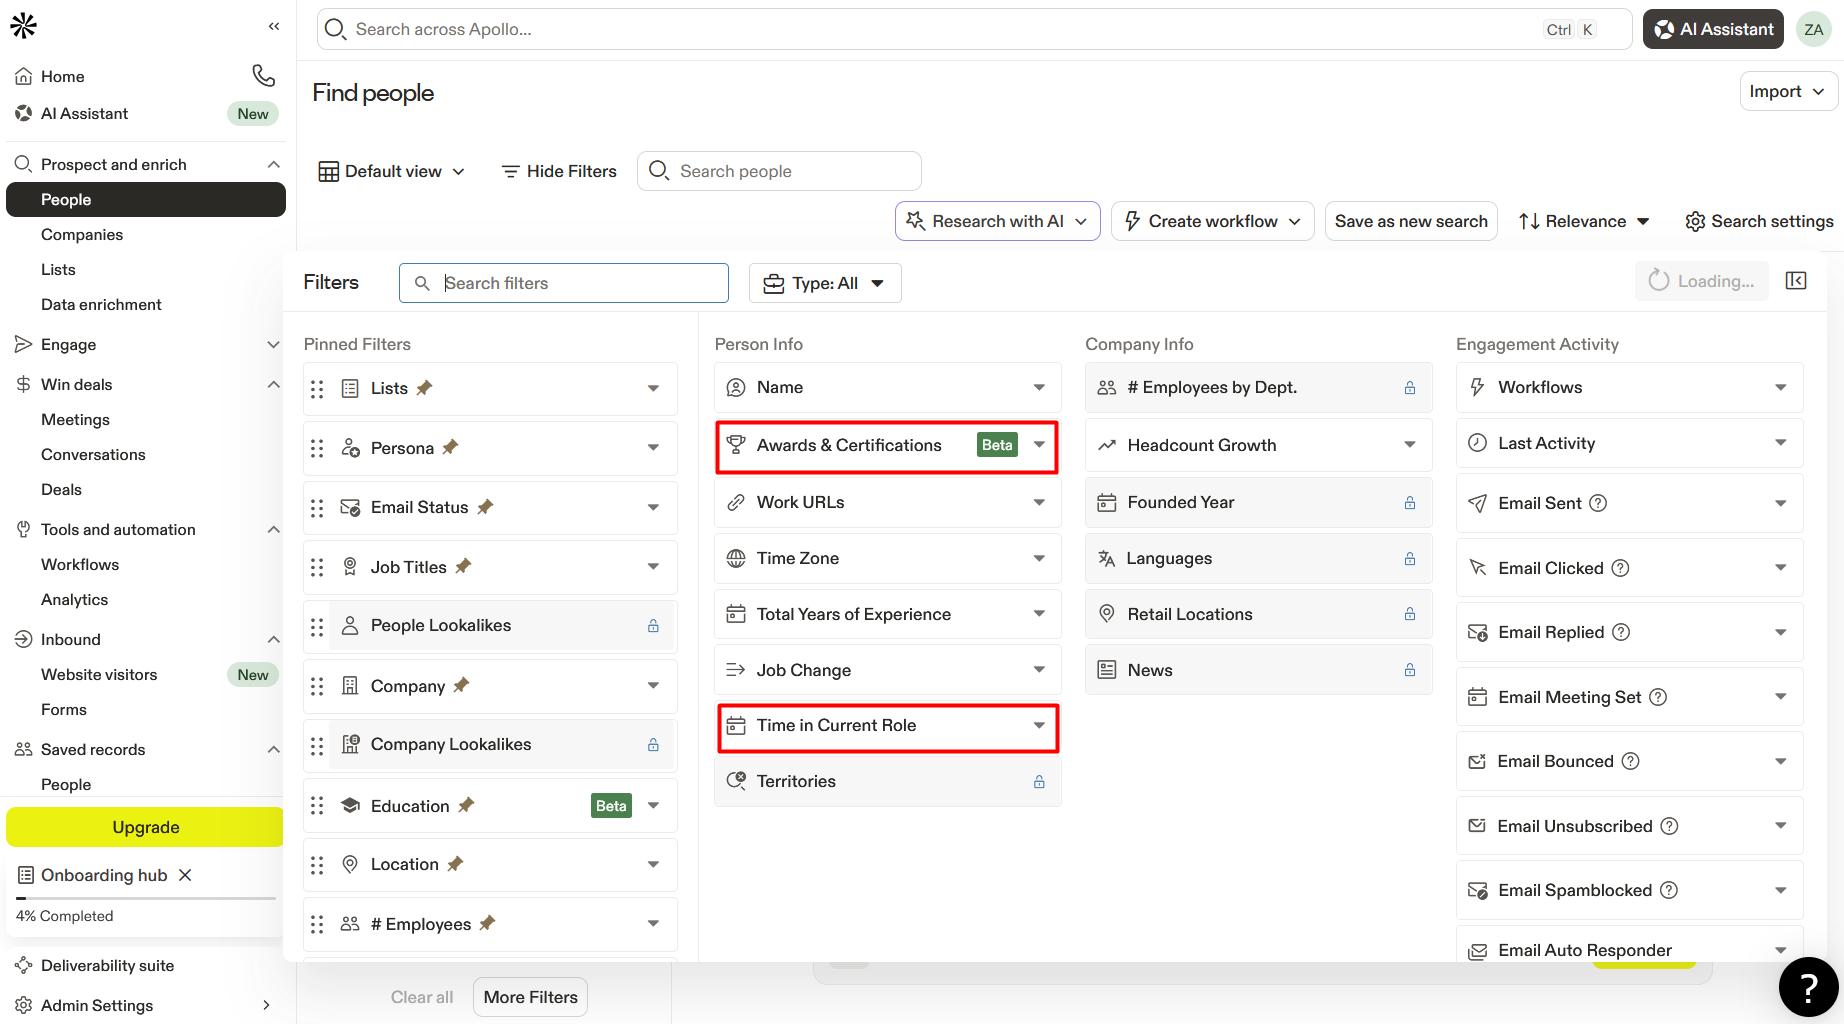Image resolution: width=1844 pixels, height=1024 pixels.
Task: Click the drag handle beside Job Titles
Action: (317, 567)
